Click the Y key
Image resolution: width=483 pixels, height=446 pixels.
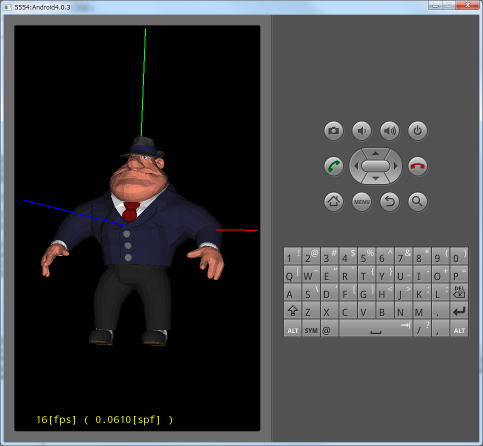pyautogui.click(x=385, y=274)
